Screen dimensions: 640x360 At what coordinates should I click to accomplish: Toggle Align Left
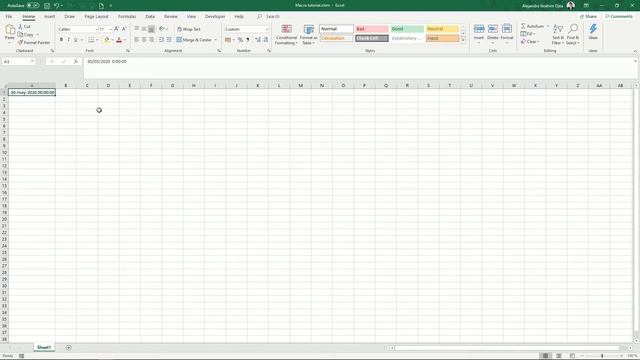click(137, 40)
